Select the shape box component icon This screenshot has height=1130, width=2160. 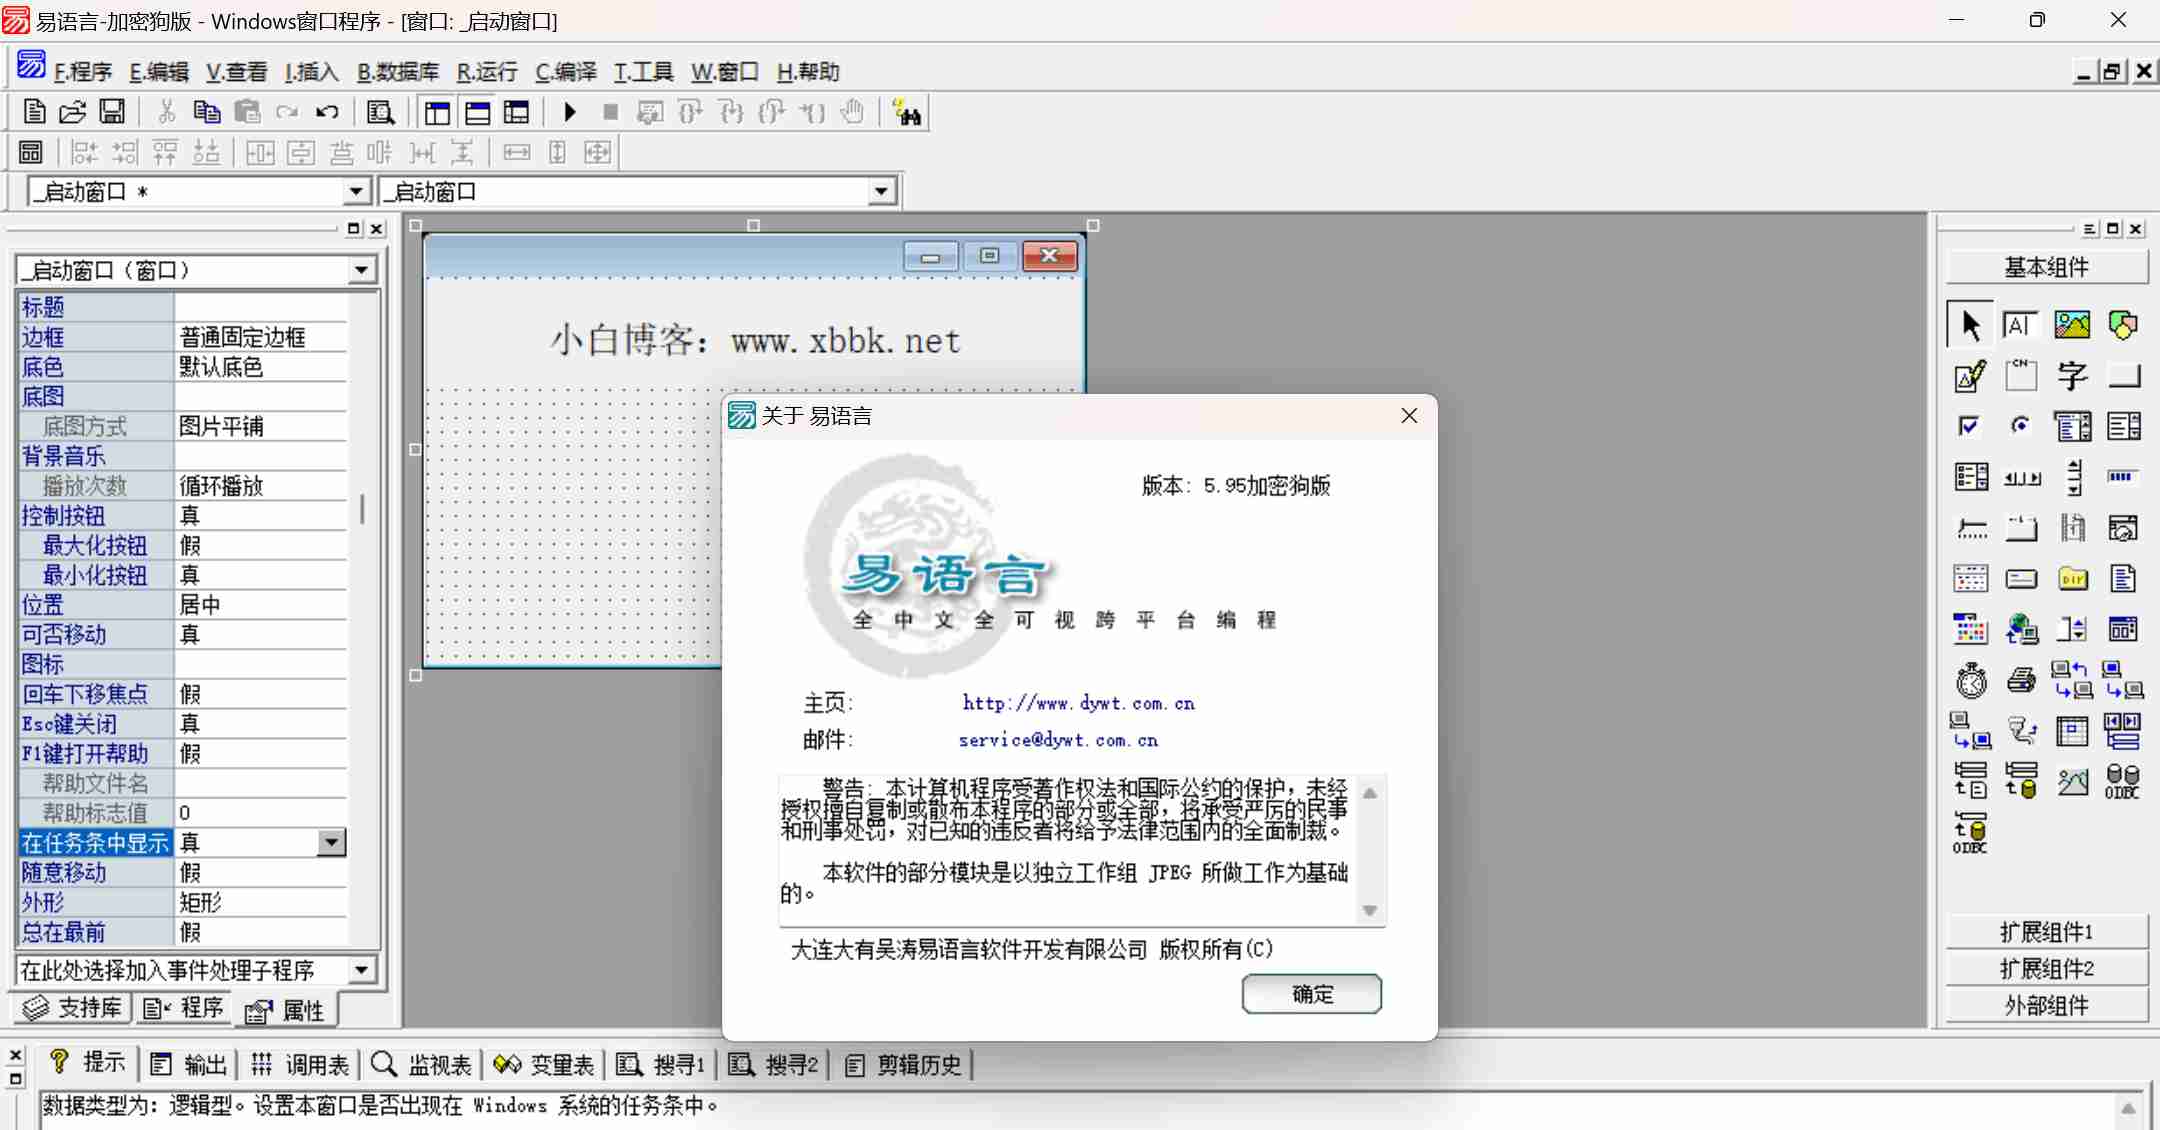[2123, 325]
